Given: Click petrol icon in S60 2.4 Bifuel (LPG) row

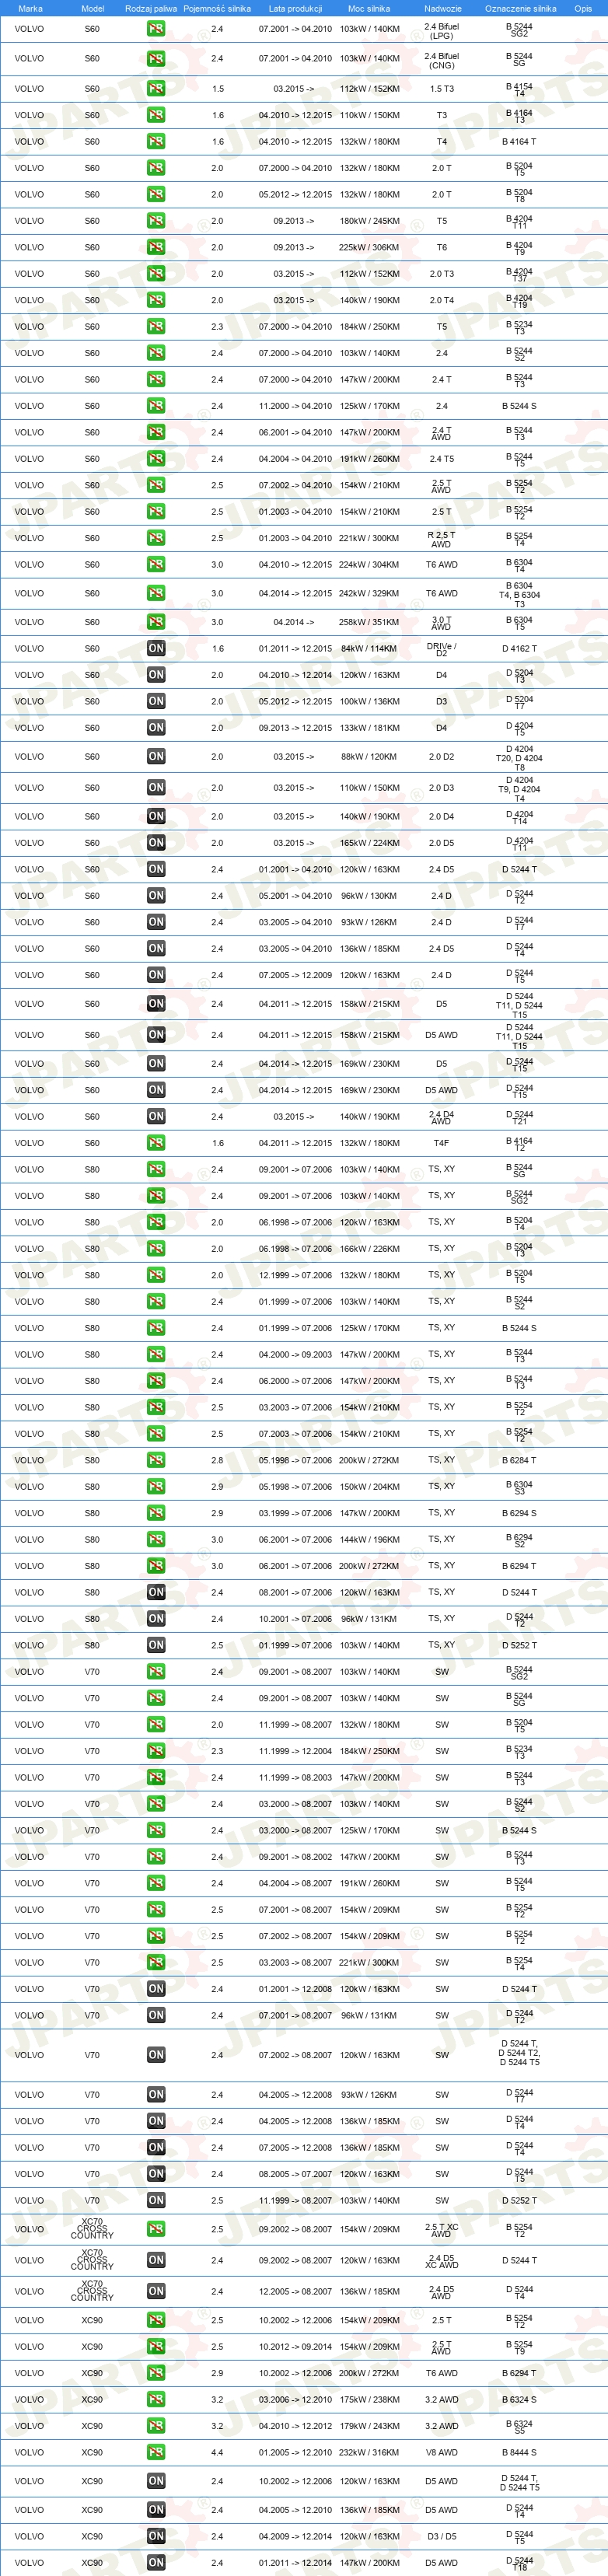Looking at the screenshot, I should [156, 29].
